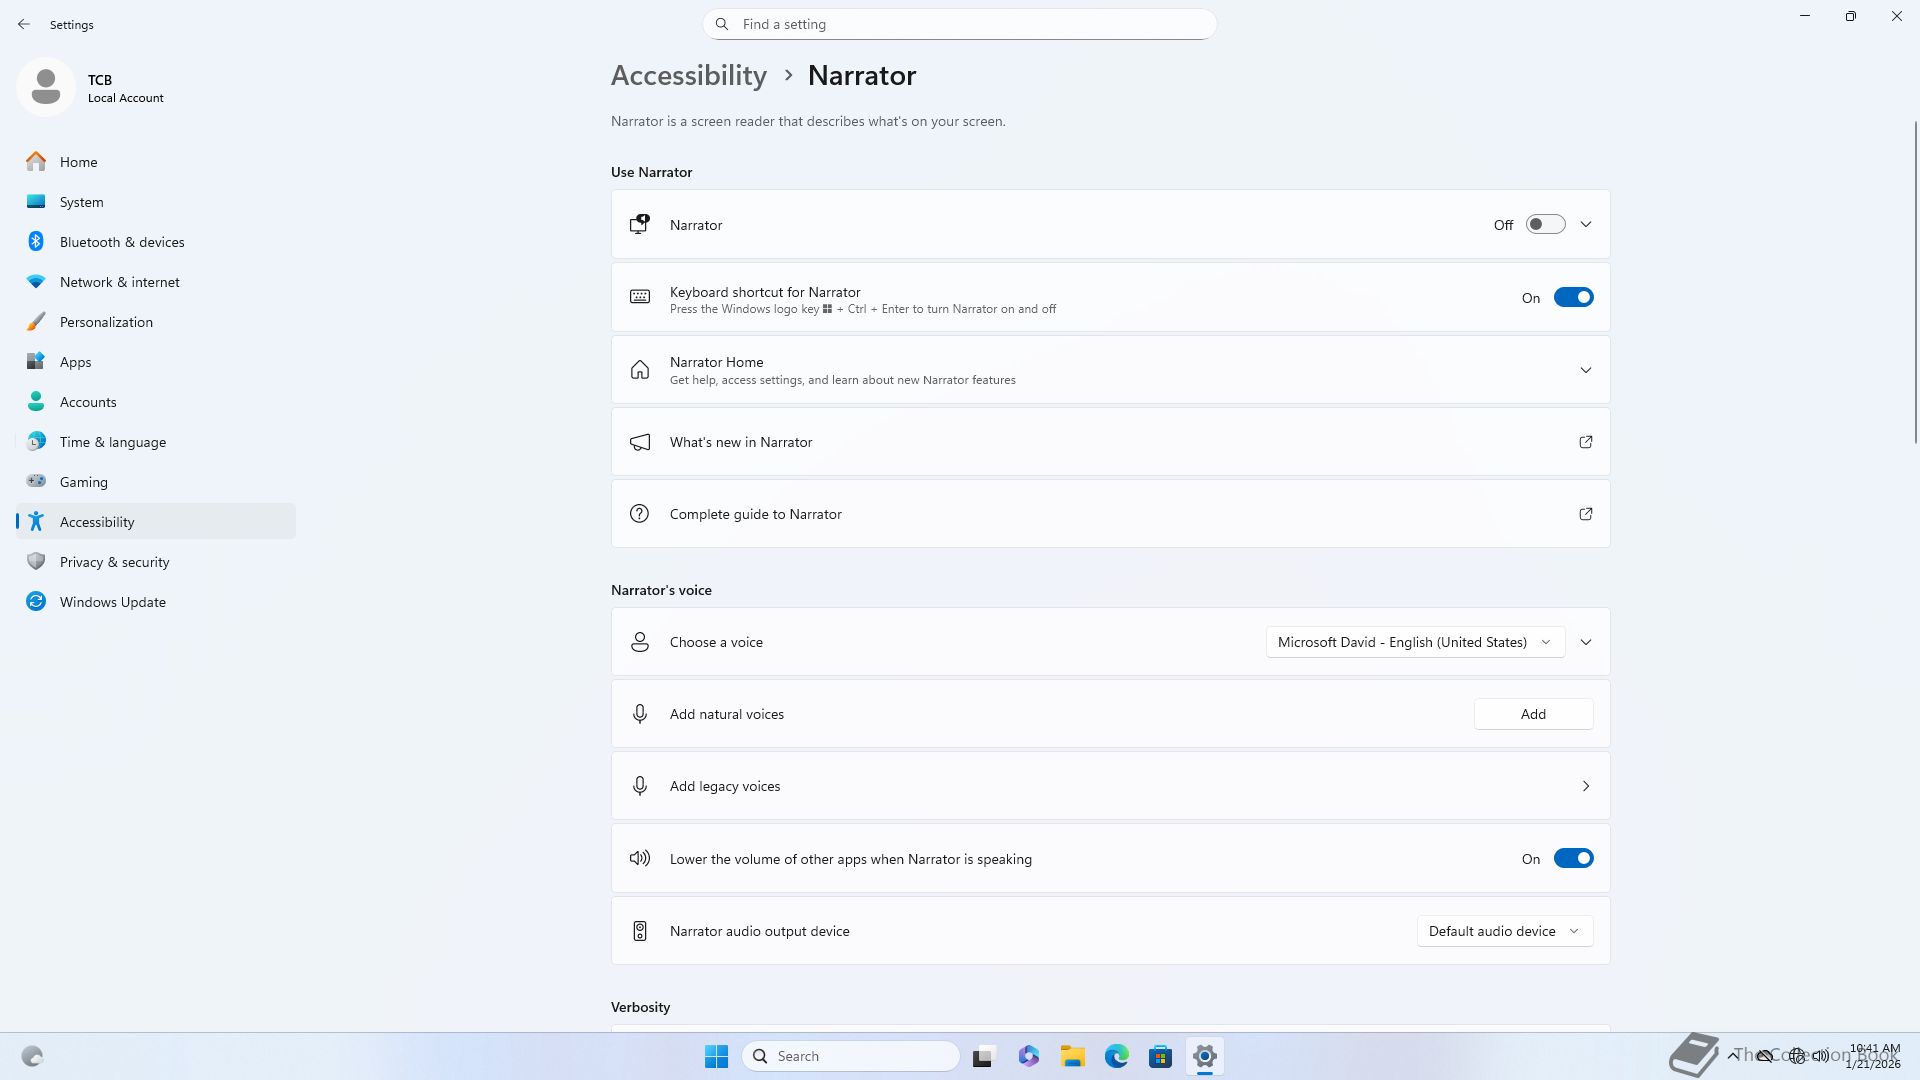Screen dimensions: 1920x1080
Task: Disable Keyboard shortcut for Narrator toggle
Action: (1572, 298)
